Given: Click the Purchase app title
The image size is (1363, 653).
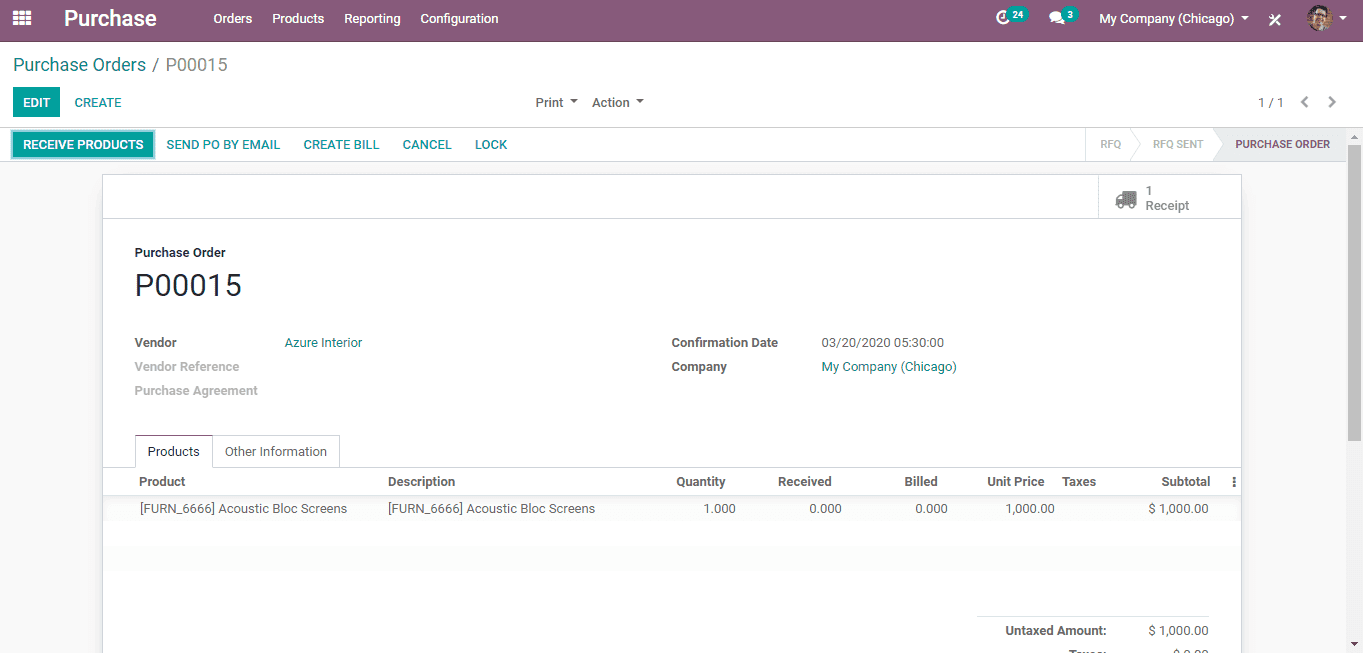Looking at the screenshot, I should [110, 18].
